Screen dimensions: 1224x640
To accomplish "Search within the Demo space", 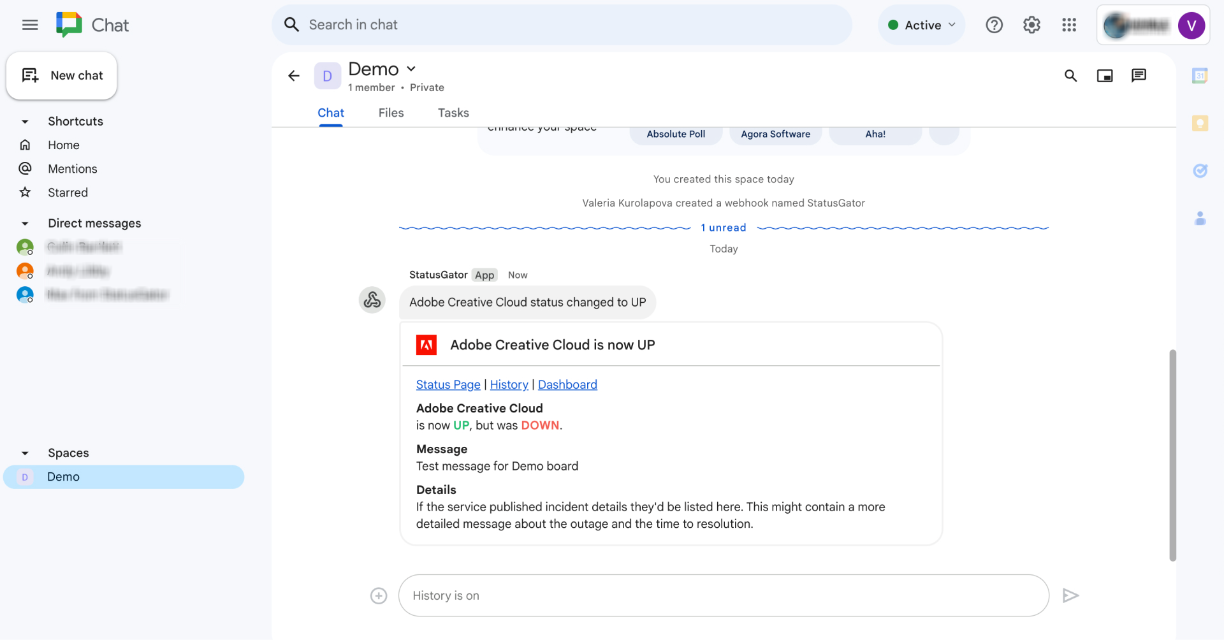I will point(1071,75).
